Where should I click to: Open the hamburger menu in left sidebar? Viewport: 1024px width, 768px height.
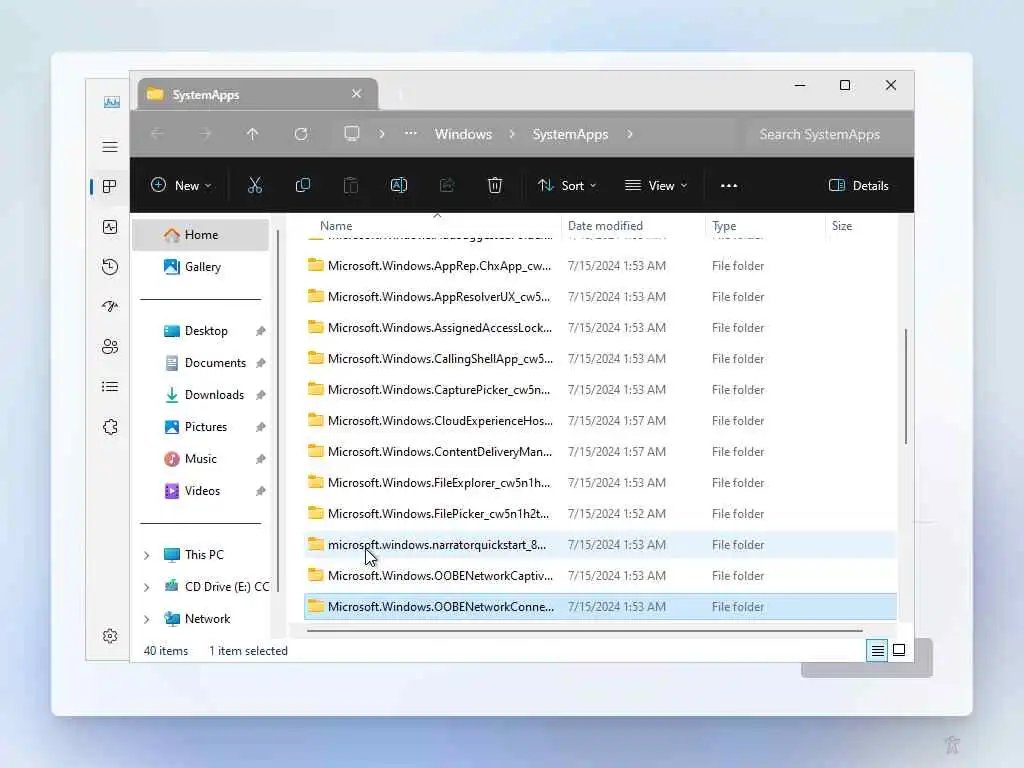coord(110,147)
